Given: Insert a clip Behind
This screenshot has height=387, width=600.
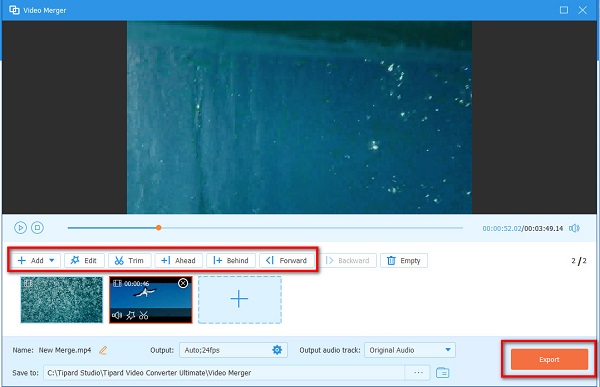Looking at the screenshot, I should [x=231, y=261].
